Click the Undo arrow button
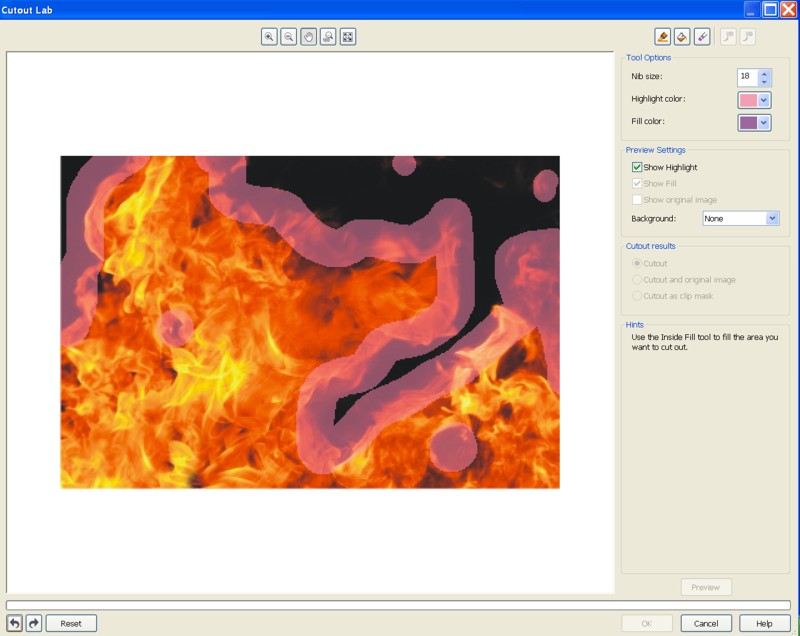 14,623
